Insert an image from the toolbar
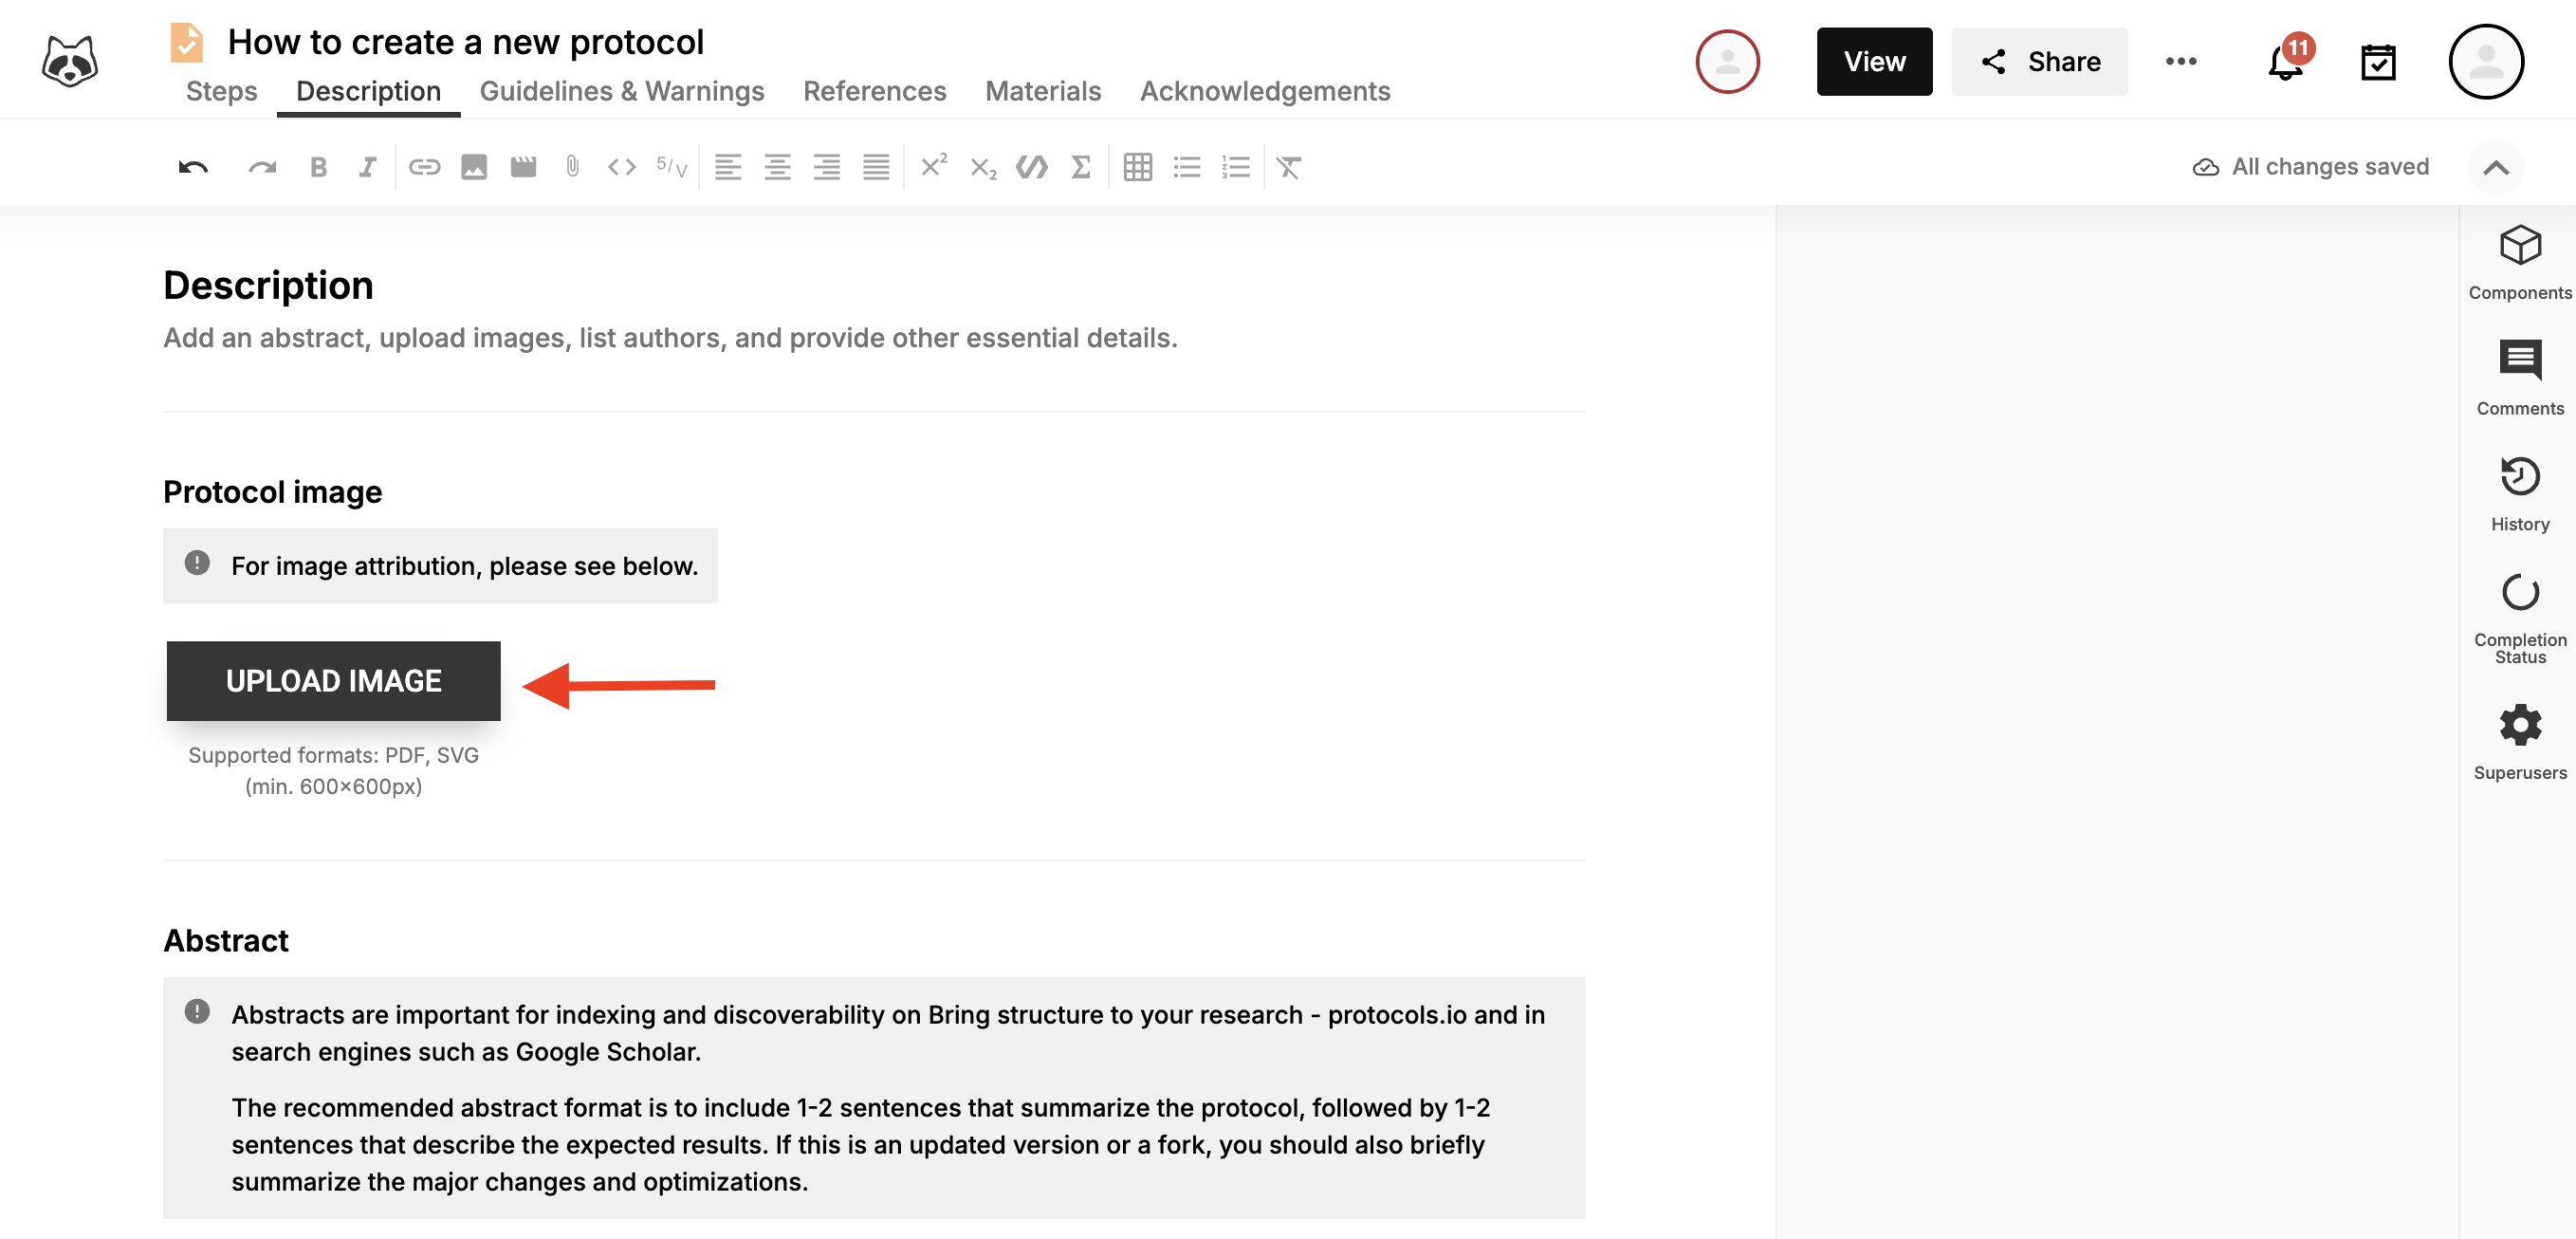The image size is (2576, 1239). (474, 167)
